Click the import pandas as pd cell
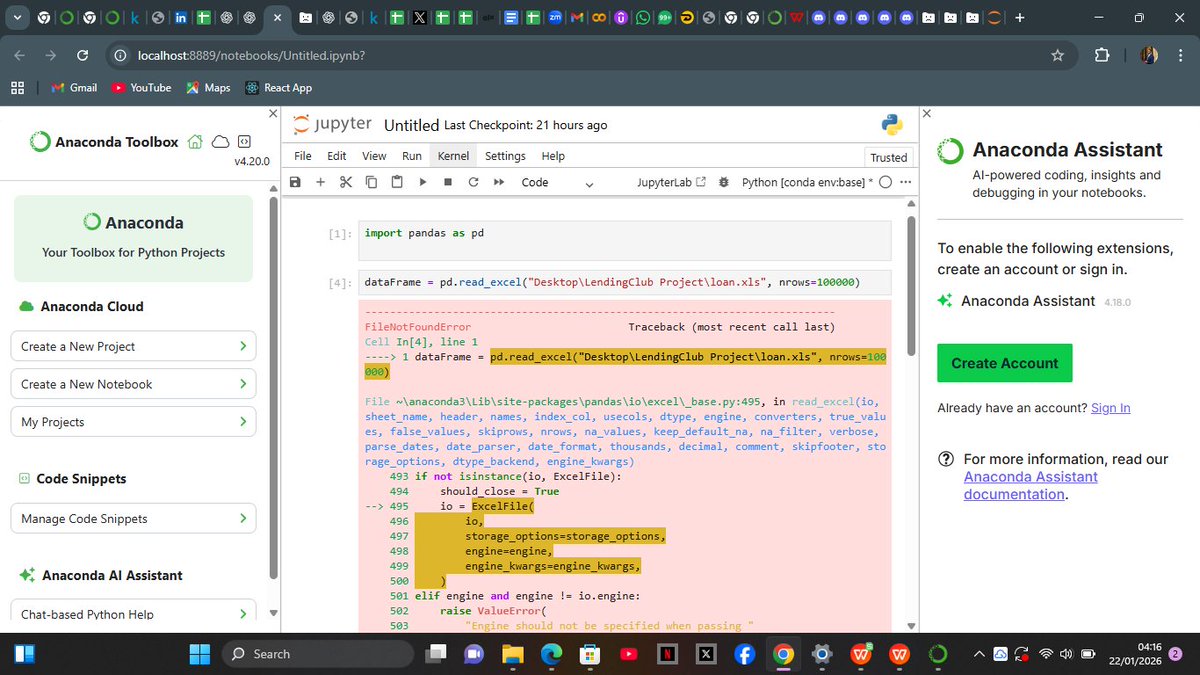 click(625, 240)
